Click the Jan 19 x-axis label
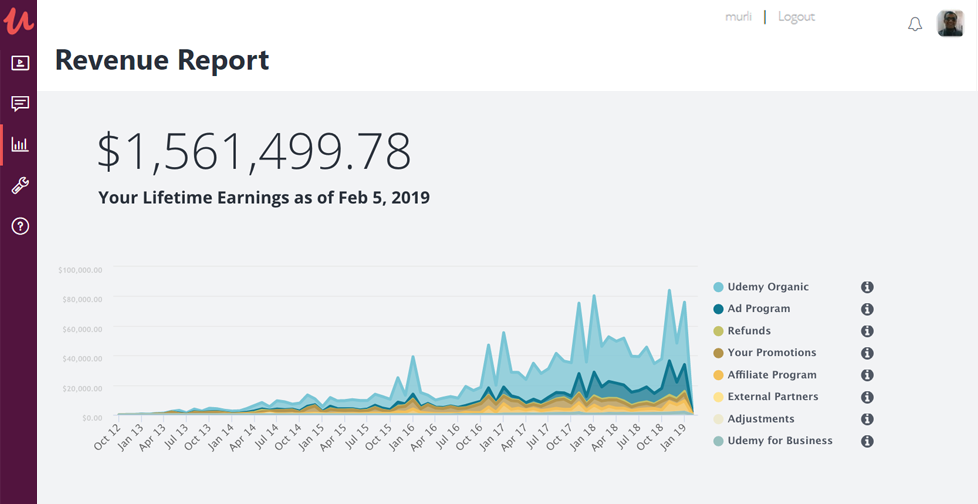The image size is (978, 504). coord(675,437)
